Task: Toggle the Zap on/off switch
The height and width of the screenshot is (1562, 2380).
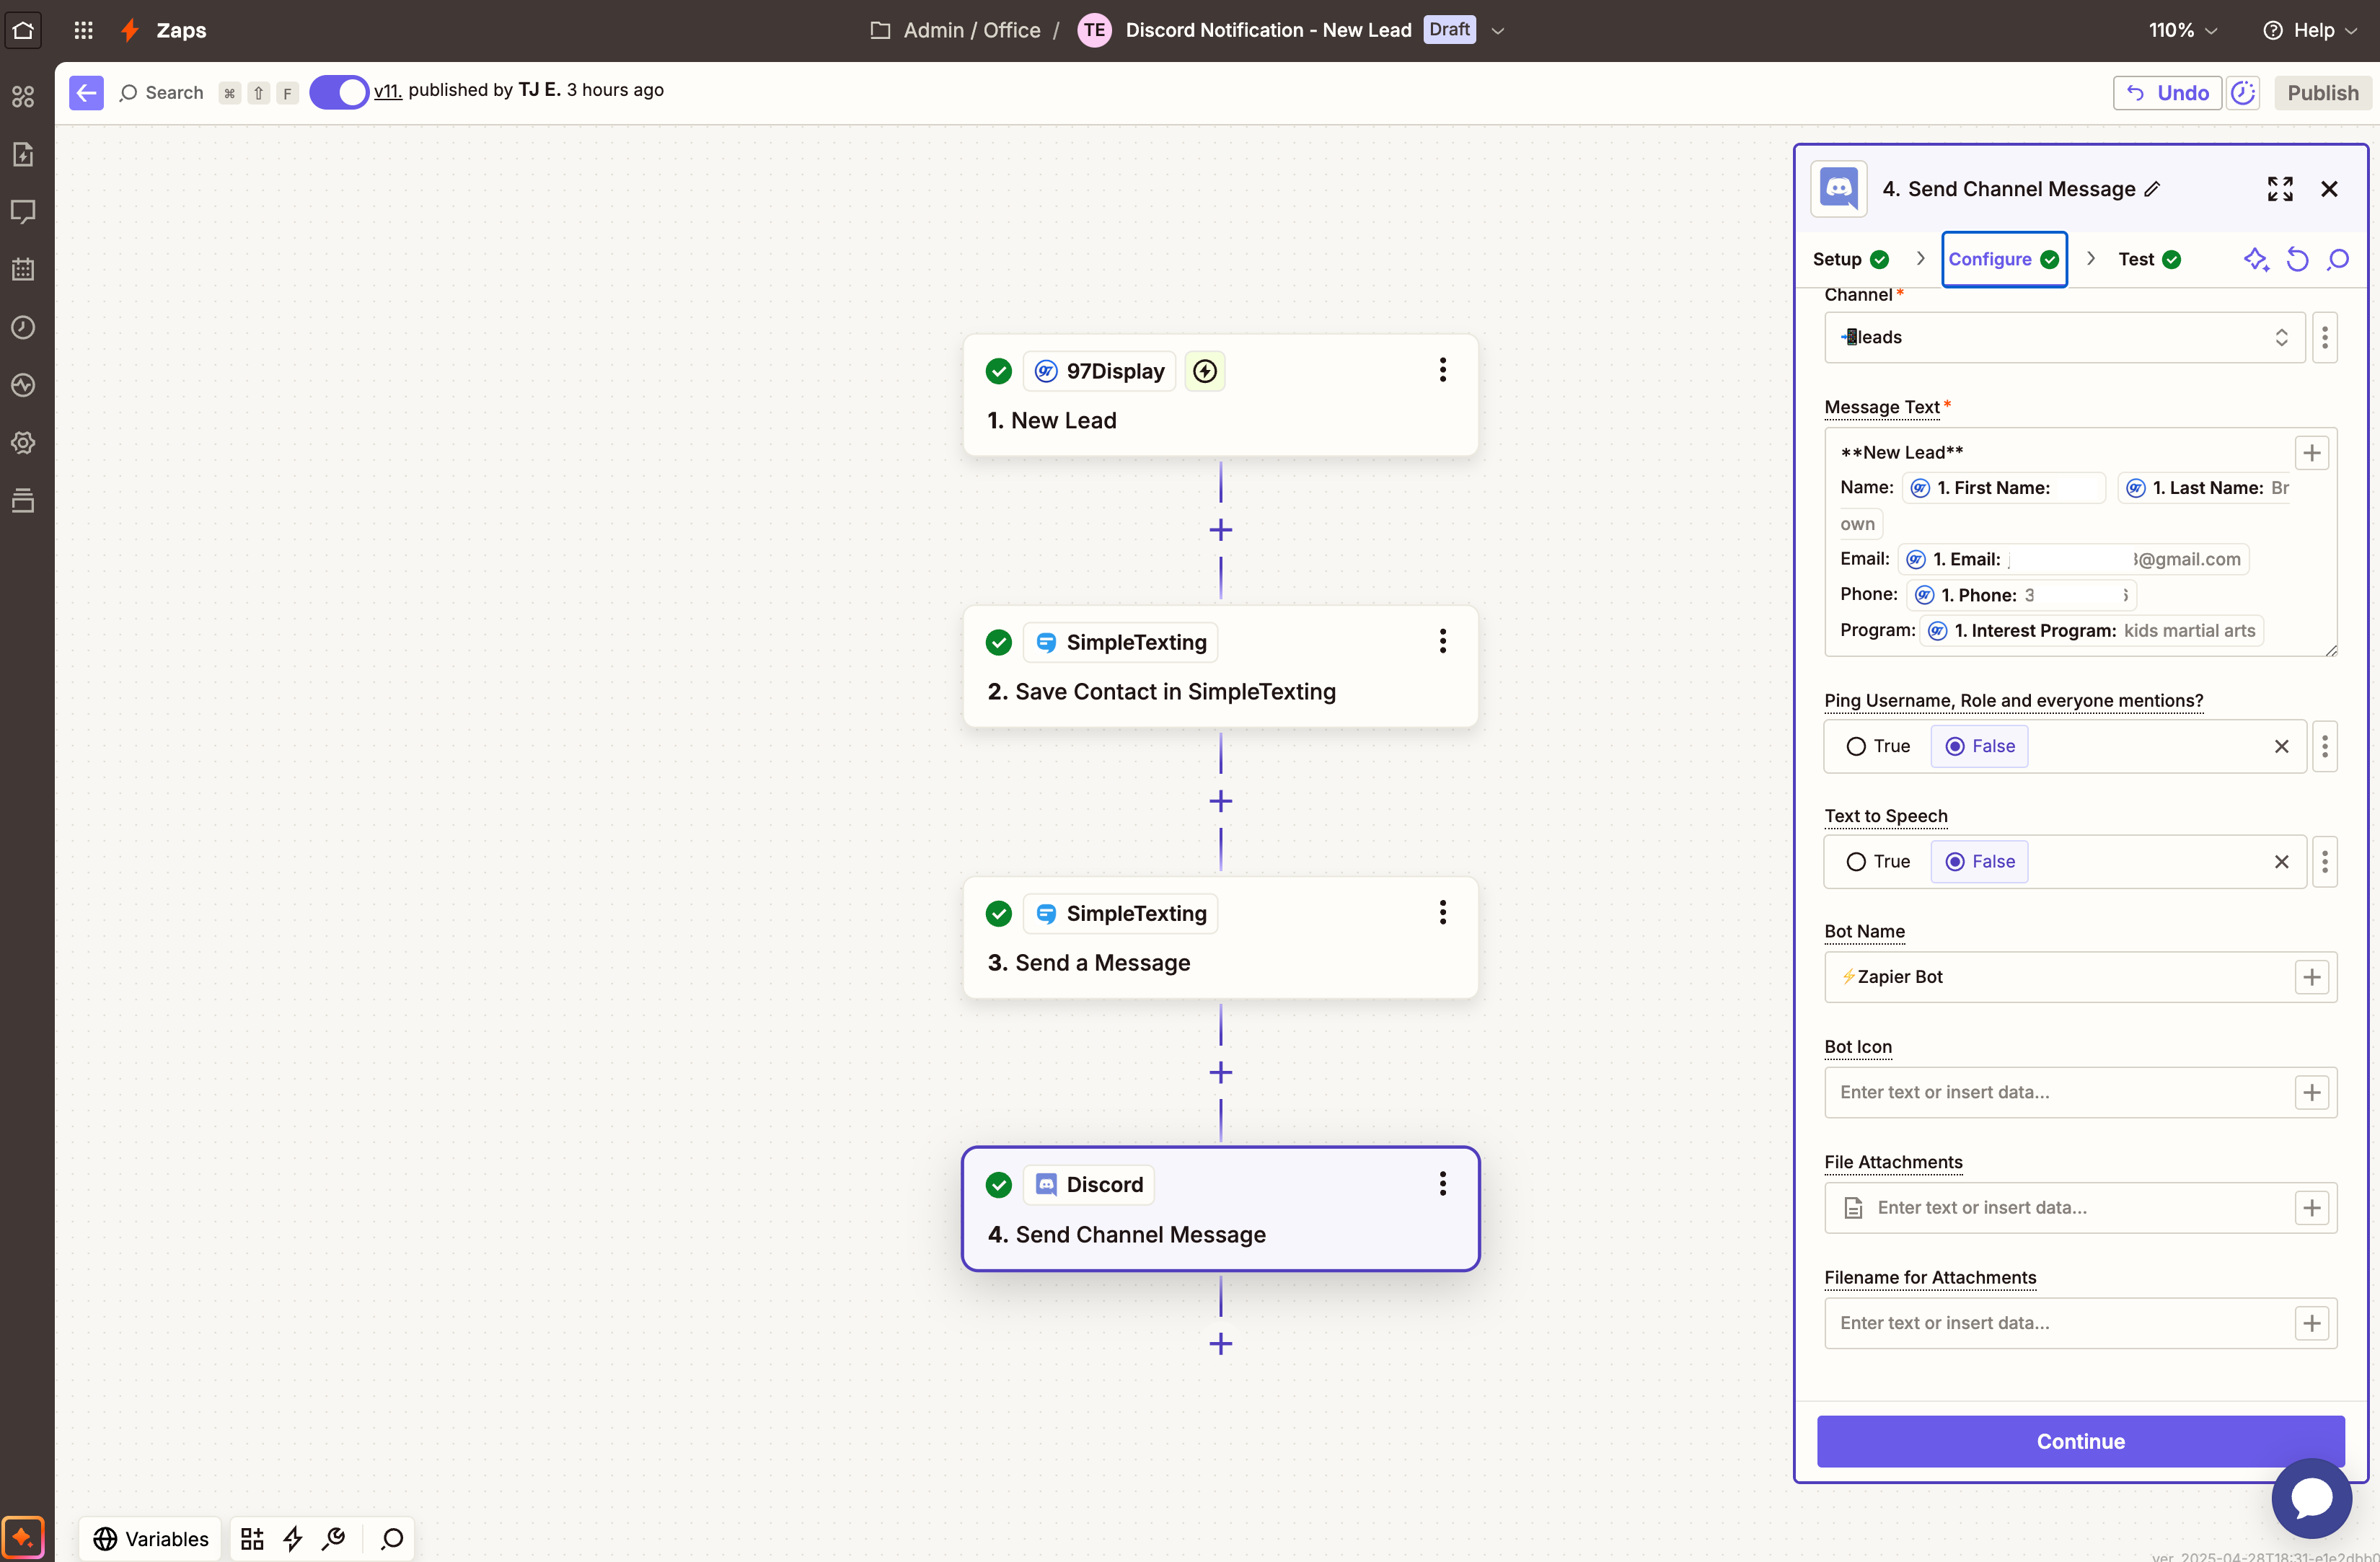Action: pos(339,92)
